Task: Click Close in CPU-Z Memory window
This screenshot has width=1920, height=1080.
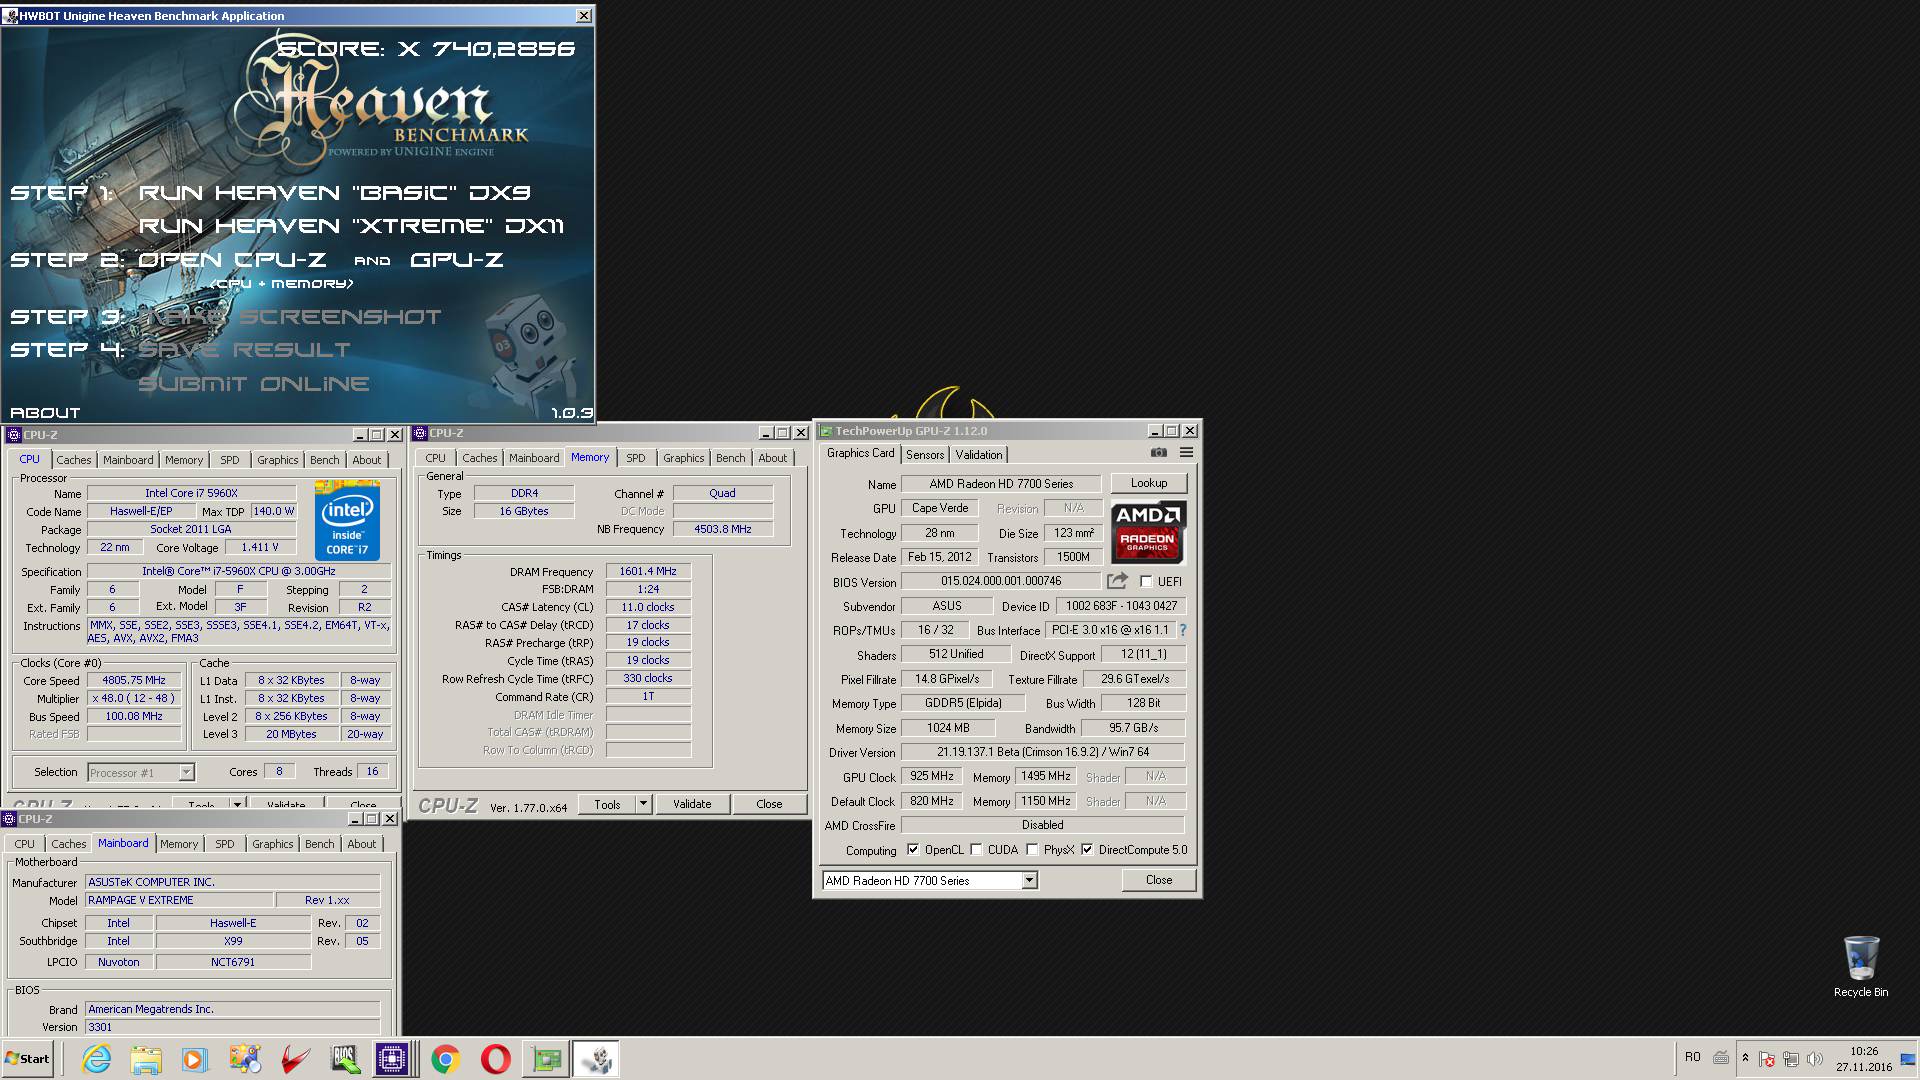Action: [769, 804]
